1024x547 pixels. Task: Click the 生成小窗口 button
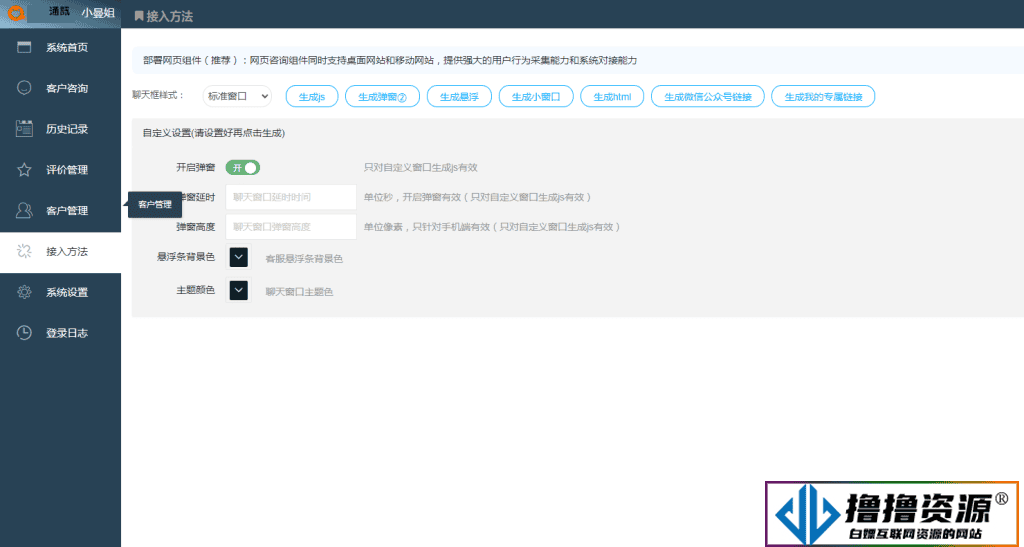(536, 97)
